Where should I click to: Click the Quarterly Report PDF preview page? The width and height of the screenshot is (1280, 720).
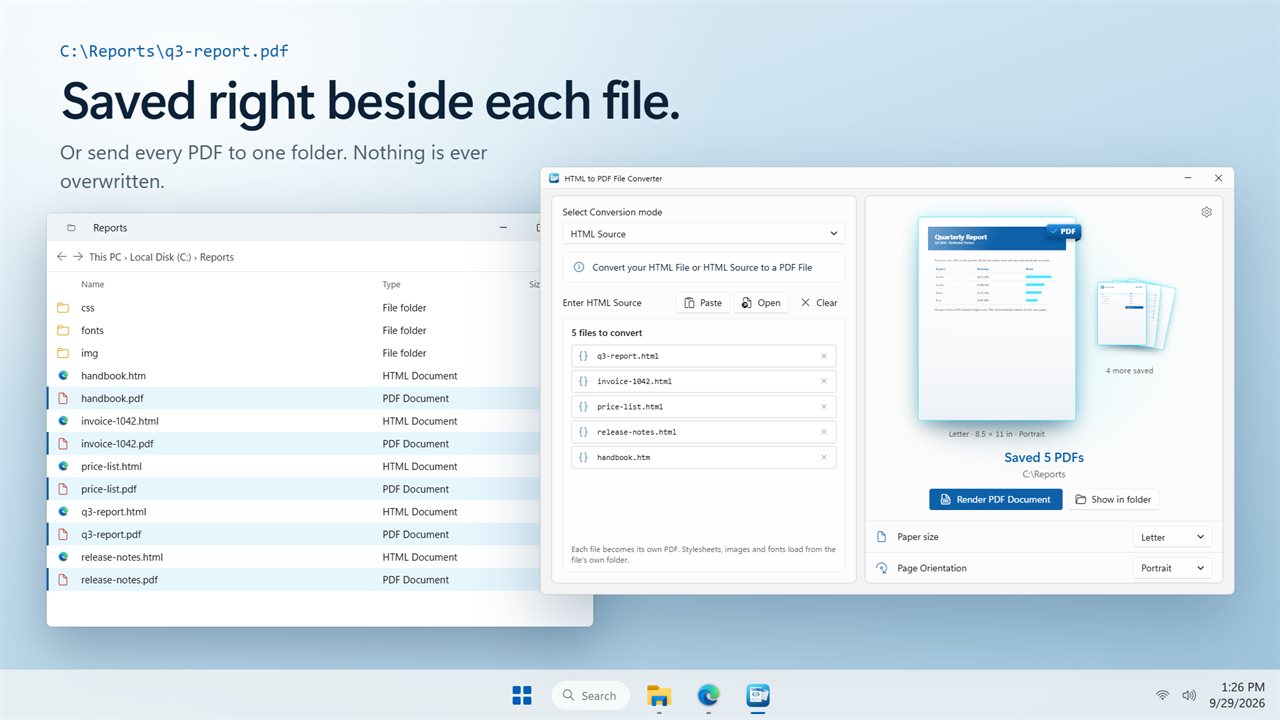click(997, 319)
